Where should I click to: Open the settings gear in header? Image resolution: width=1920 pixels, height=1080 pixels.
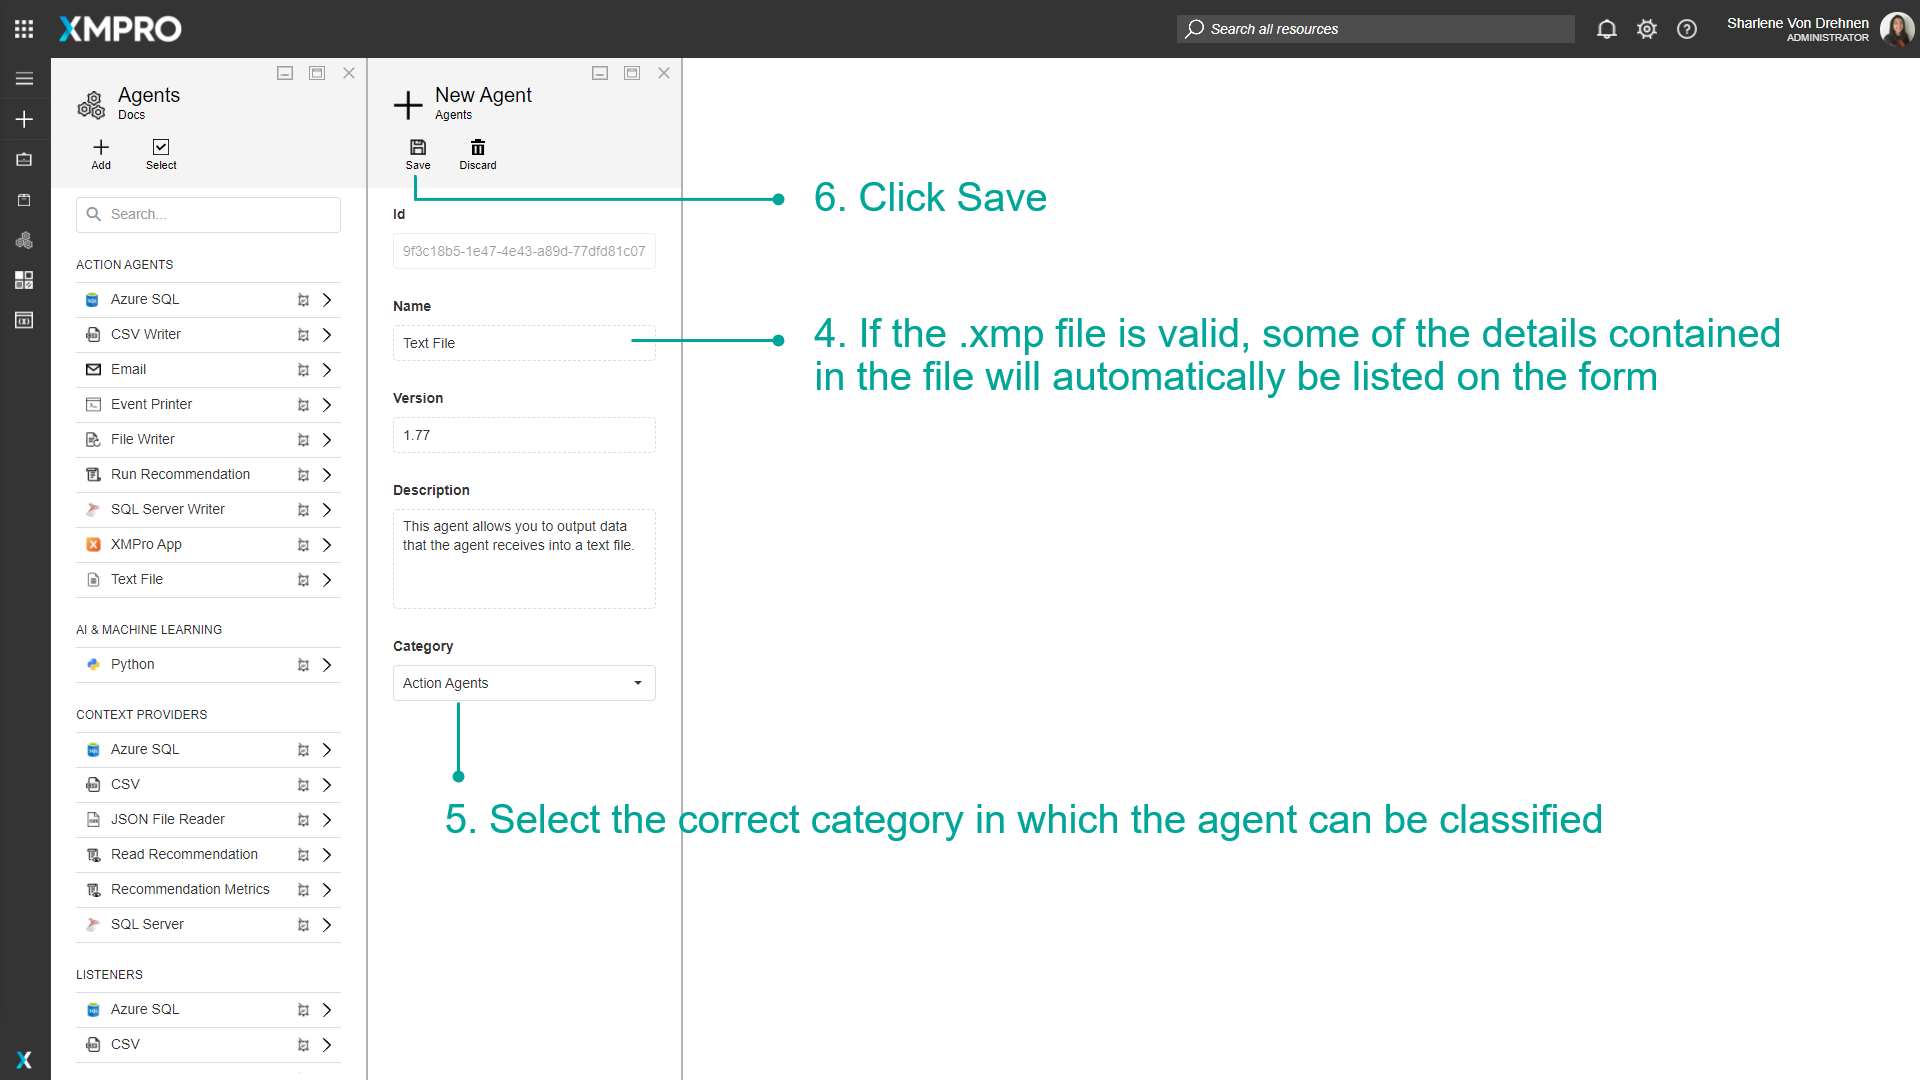tap(1647, 29)
